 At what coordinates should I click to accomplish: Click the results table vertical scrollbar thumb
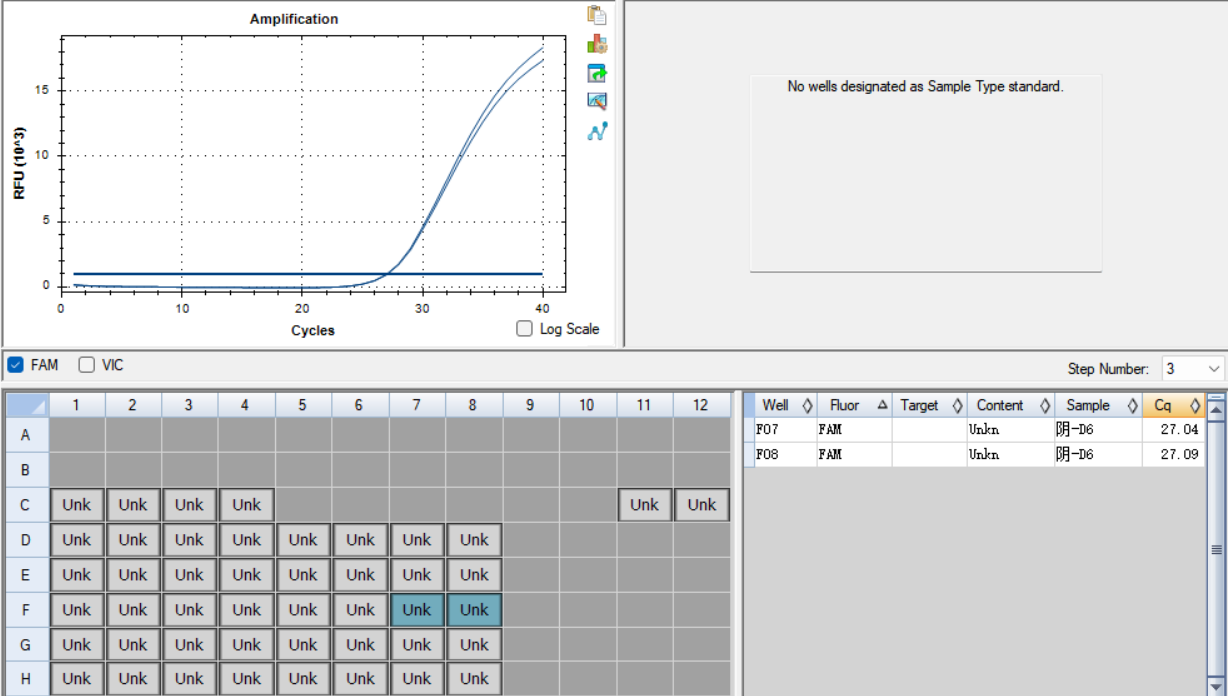(x=1216, y=549)
